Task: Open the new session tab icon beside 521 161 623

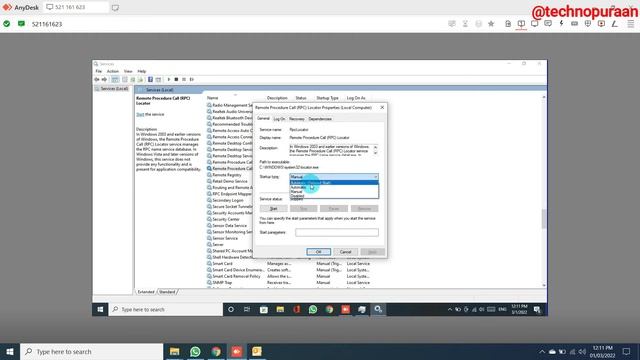Action: tap(115, 8)
